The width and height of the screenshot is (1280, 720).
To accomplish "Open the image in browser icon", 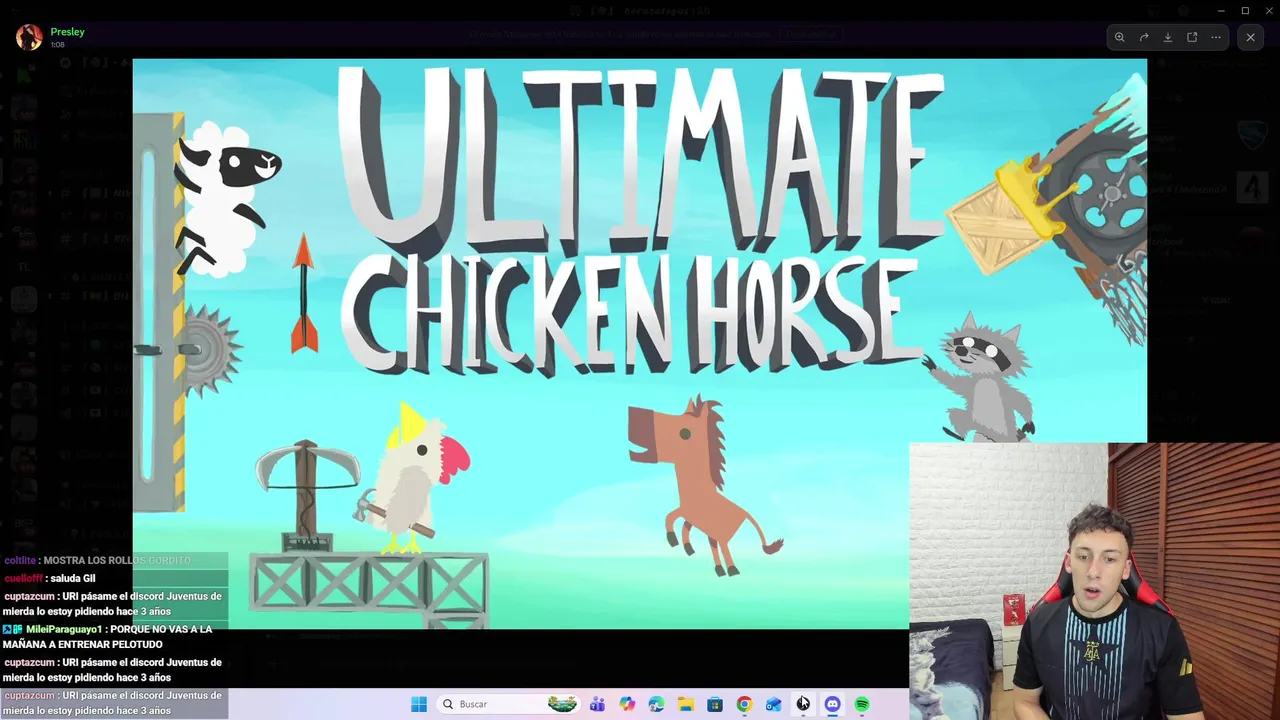I will coord(1192,37).
